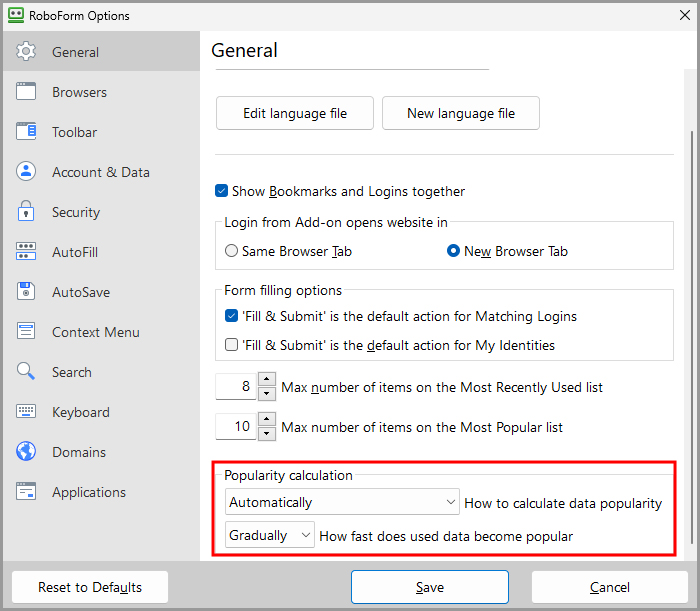Click the General gear icon
700x611 pixels.
click(26, 51)
